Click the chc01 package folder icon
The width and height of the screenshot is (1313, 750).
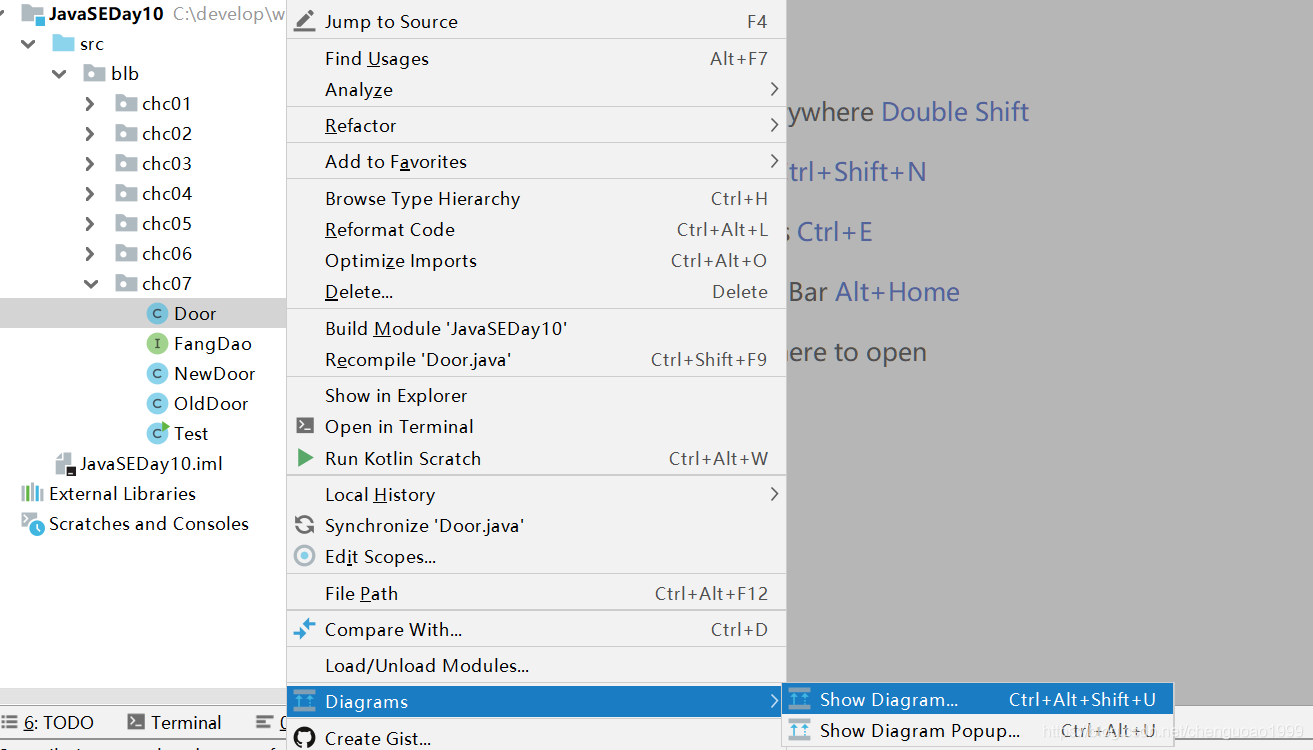point(126,103)
